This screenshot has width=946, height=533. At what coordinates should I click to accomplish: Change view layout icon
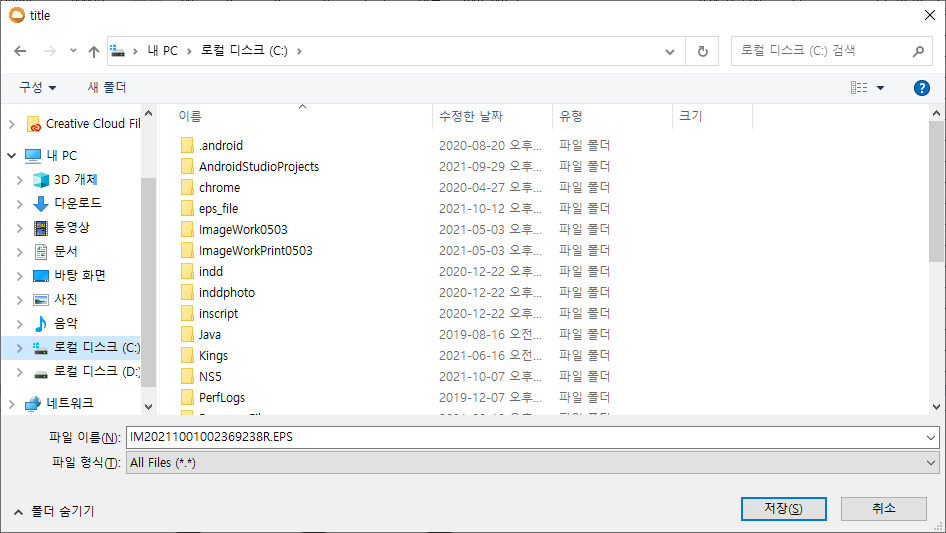[859, 88]
